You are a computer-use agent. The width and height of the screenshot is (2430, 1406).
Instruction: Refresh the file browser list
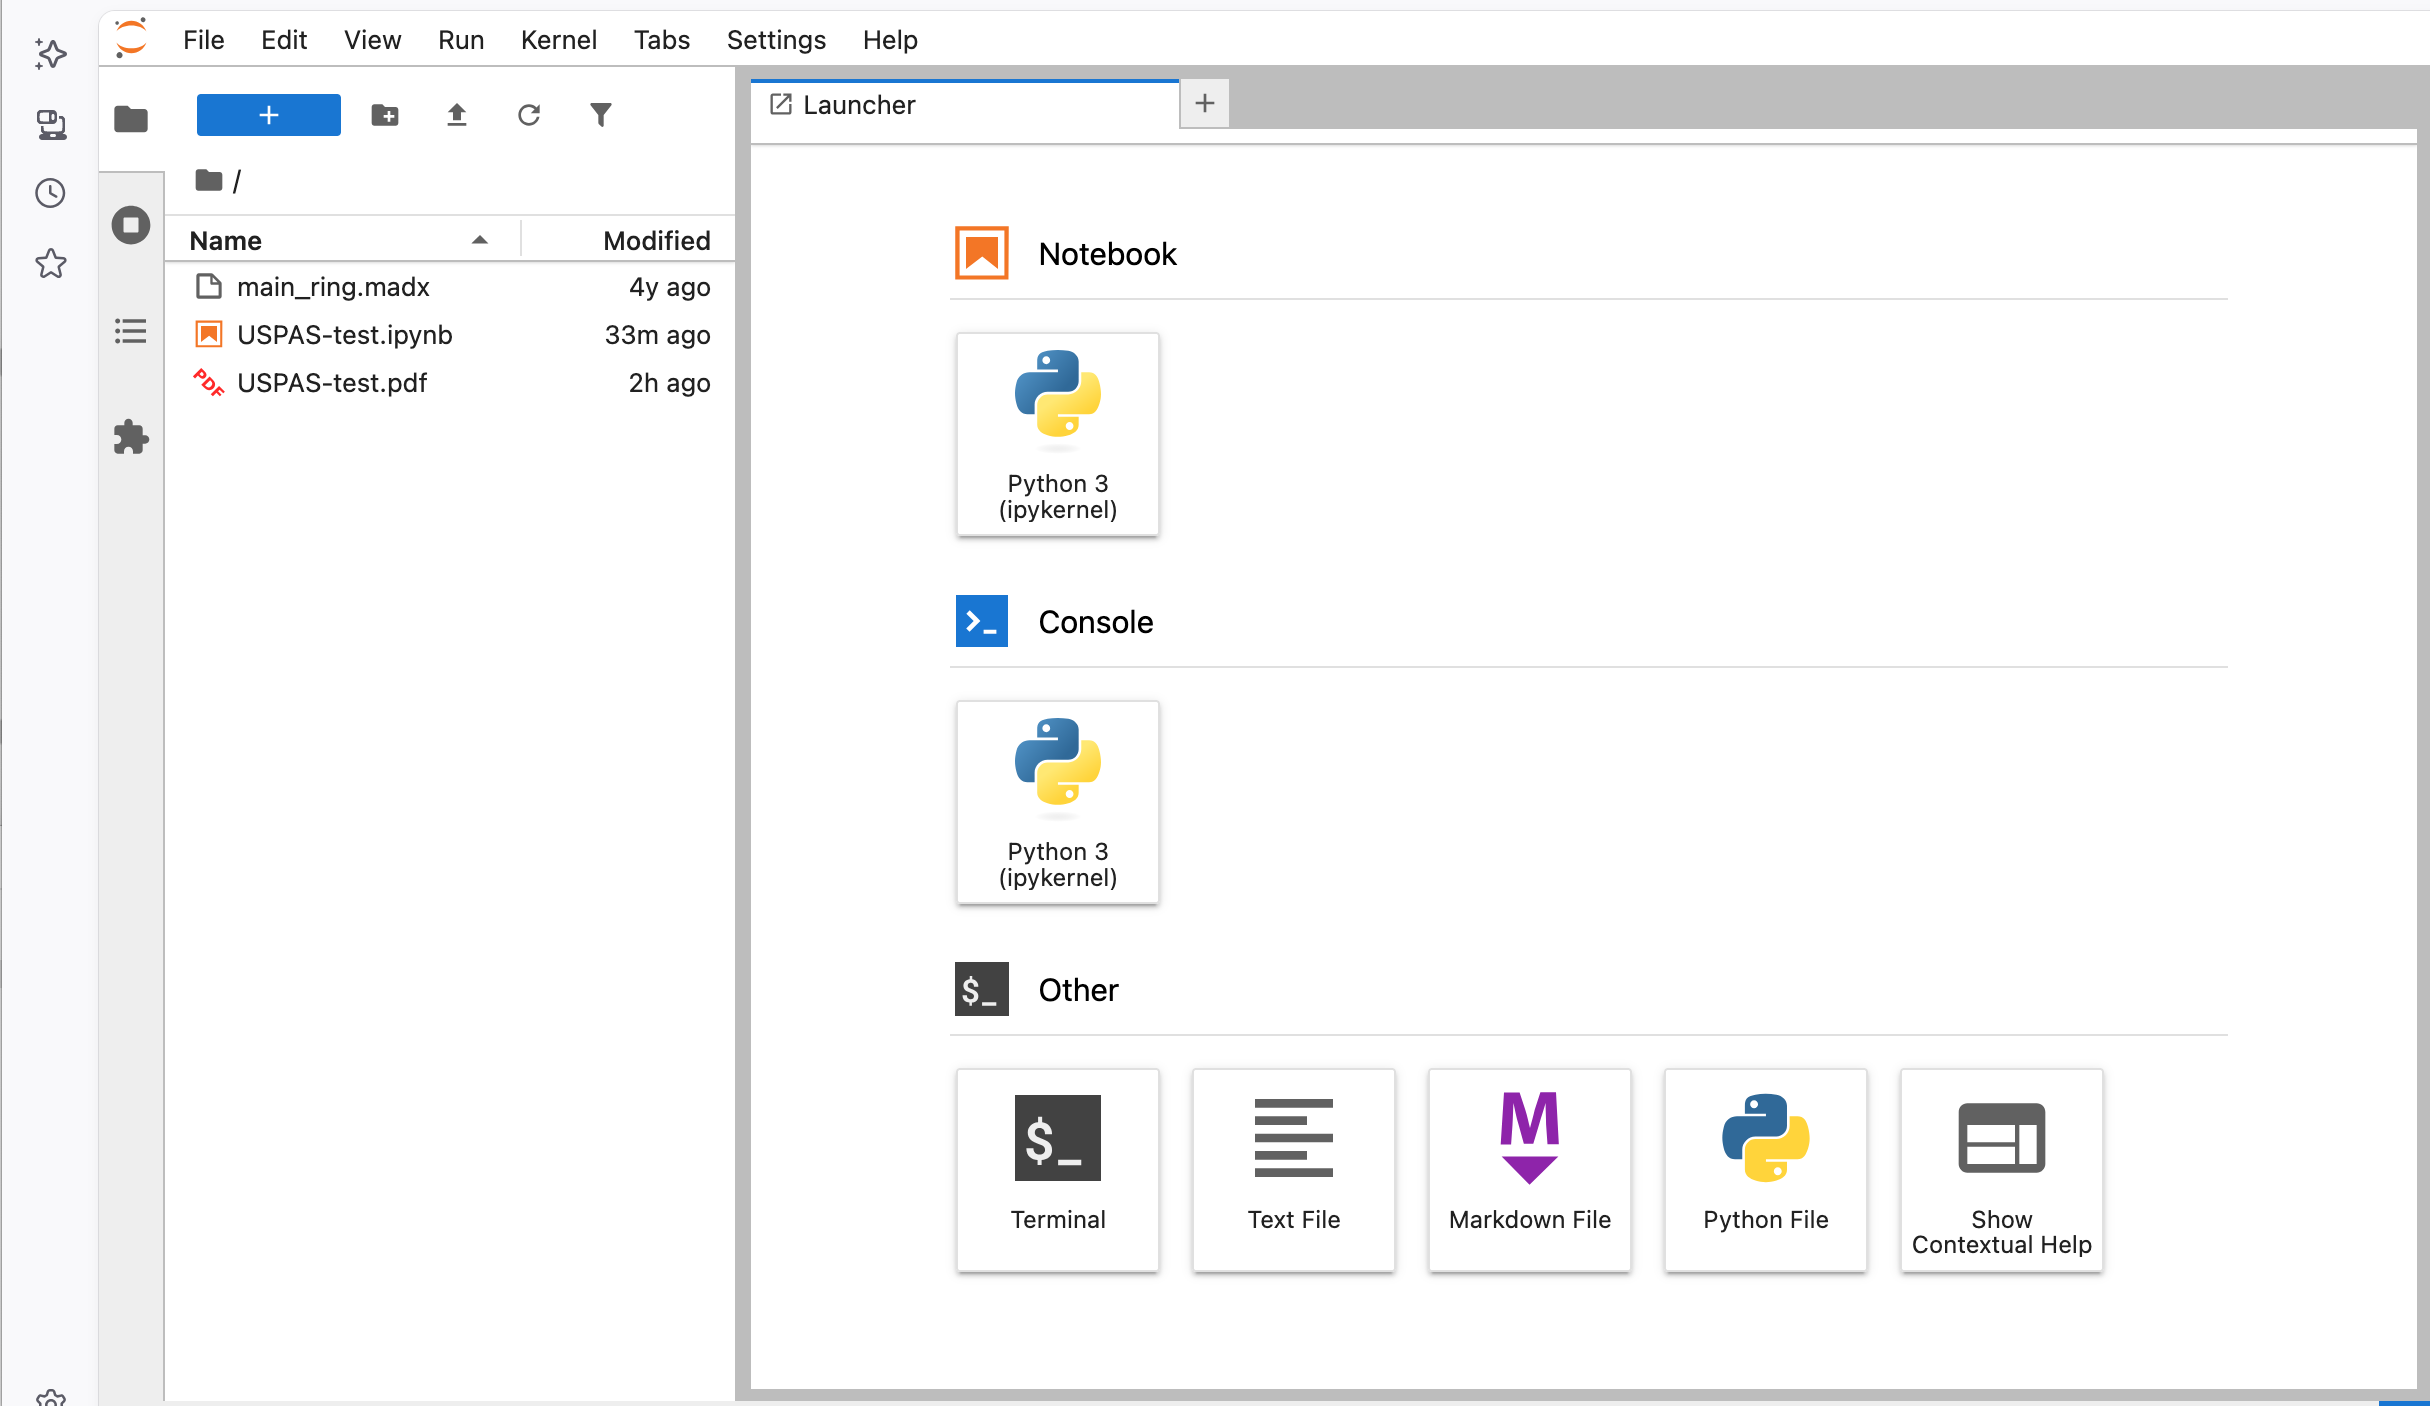tap(529, 115)
